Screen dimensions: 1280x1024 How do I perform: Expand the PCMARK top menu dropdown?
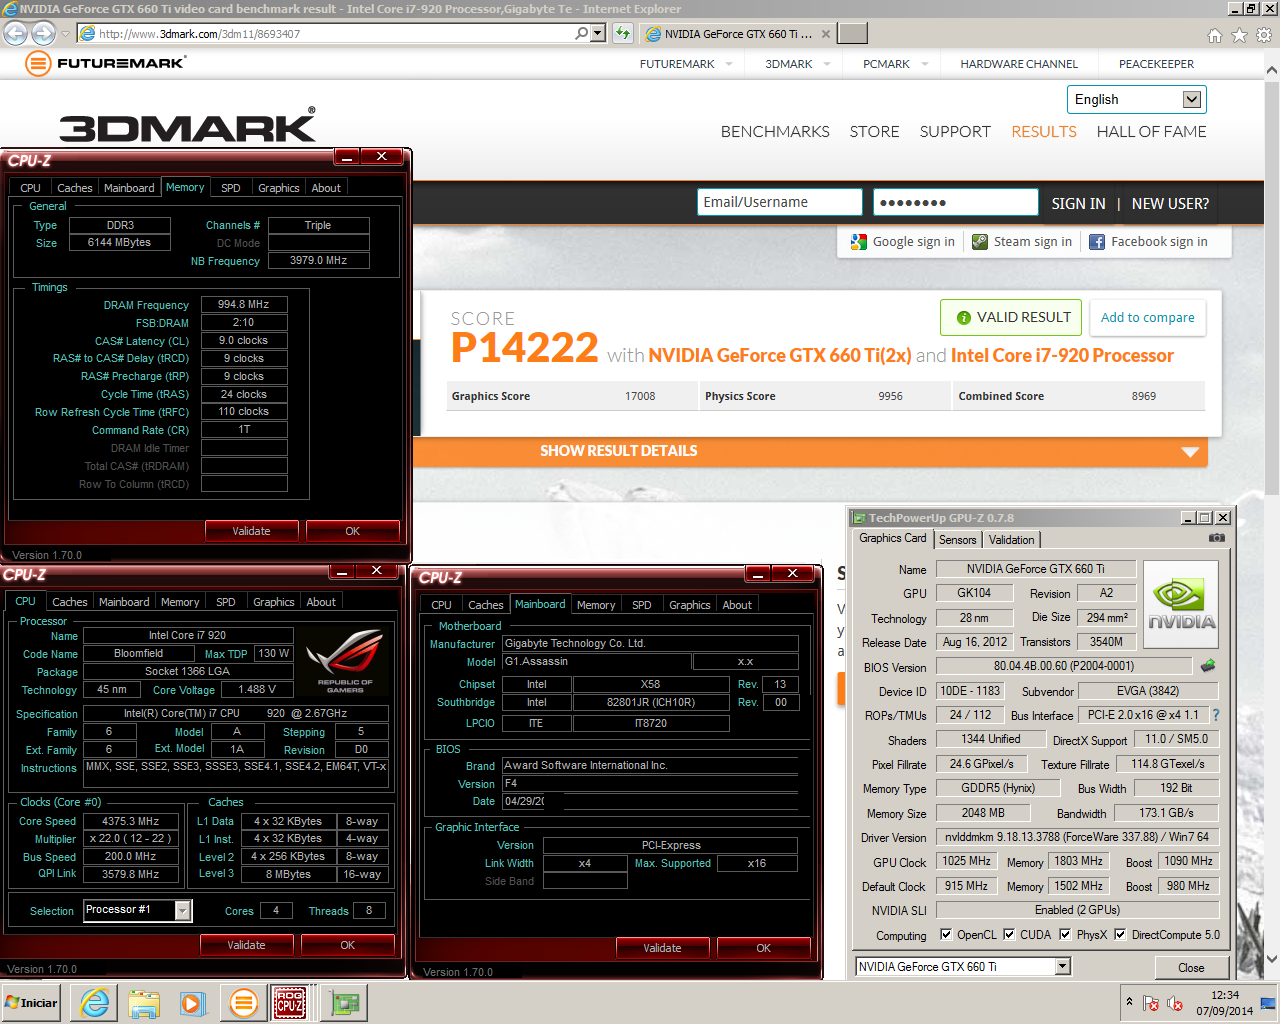click(925, 64)
